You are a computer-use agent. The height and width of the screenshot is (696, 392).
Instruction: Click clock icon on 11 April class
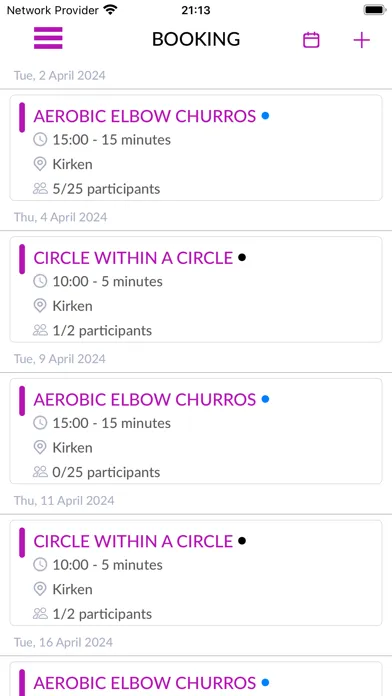tap(40, 565)
